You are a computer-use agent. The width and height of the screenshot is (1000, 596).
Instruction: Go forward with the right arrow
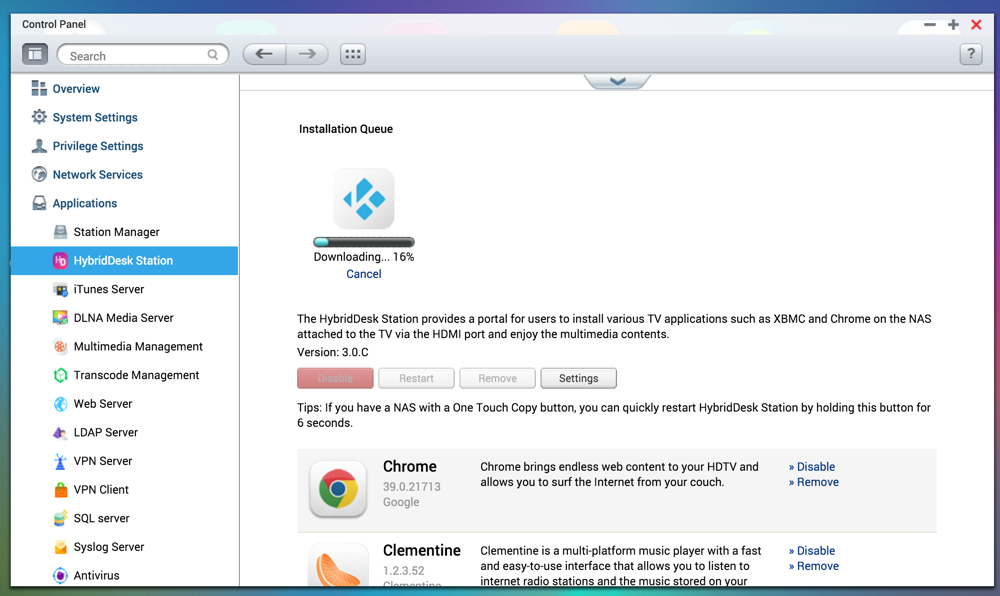coord(307,54)
